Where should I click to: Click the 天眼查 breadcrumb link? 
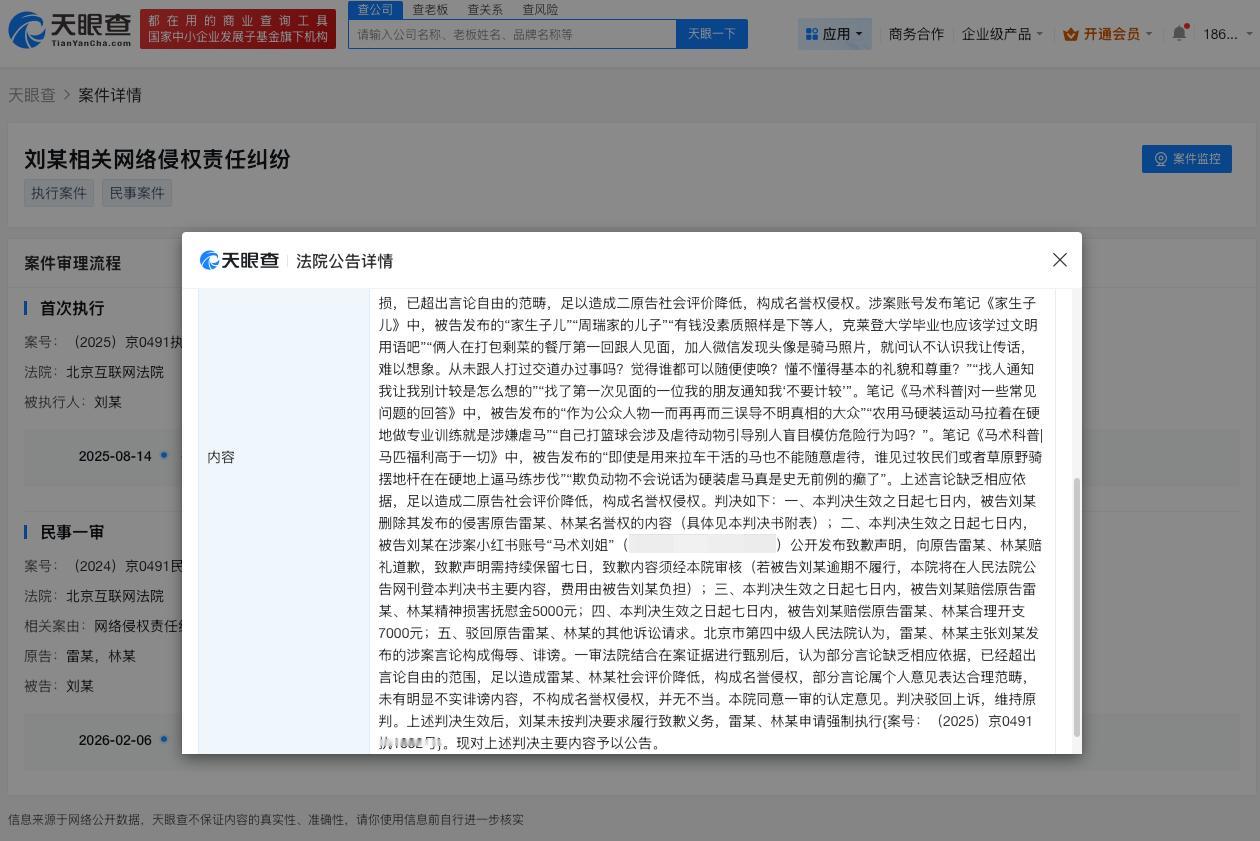[32, 95]
